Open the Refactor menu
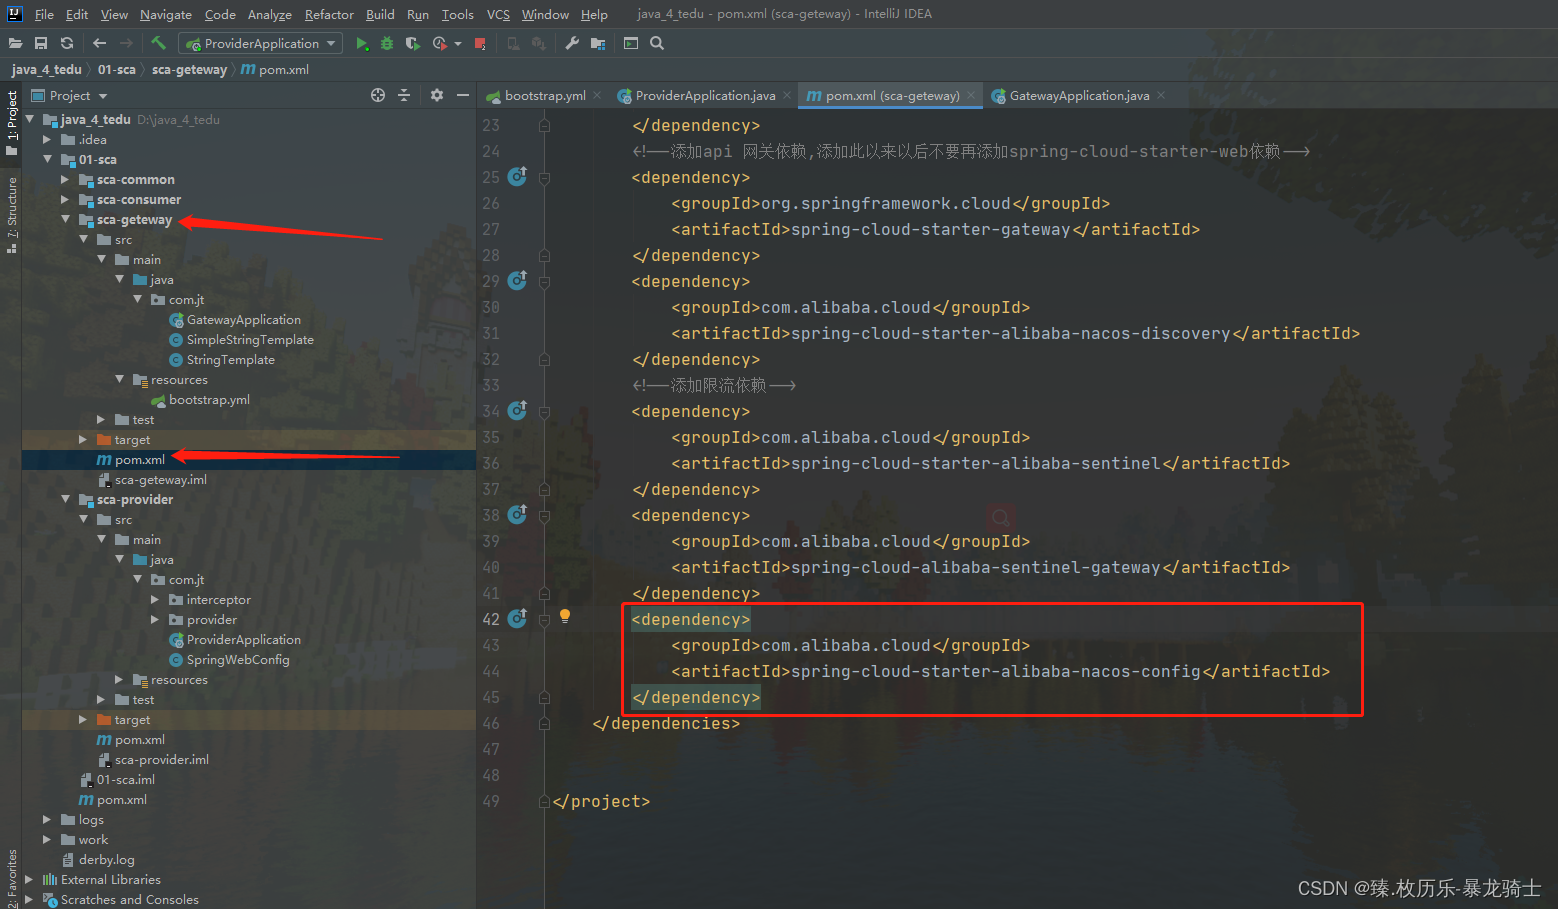This screenshot has height=909, width=1558. [329, 14]
